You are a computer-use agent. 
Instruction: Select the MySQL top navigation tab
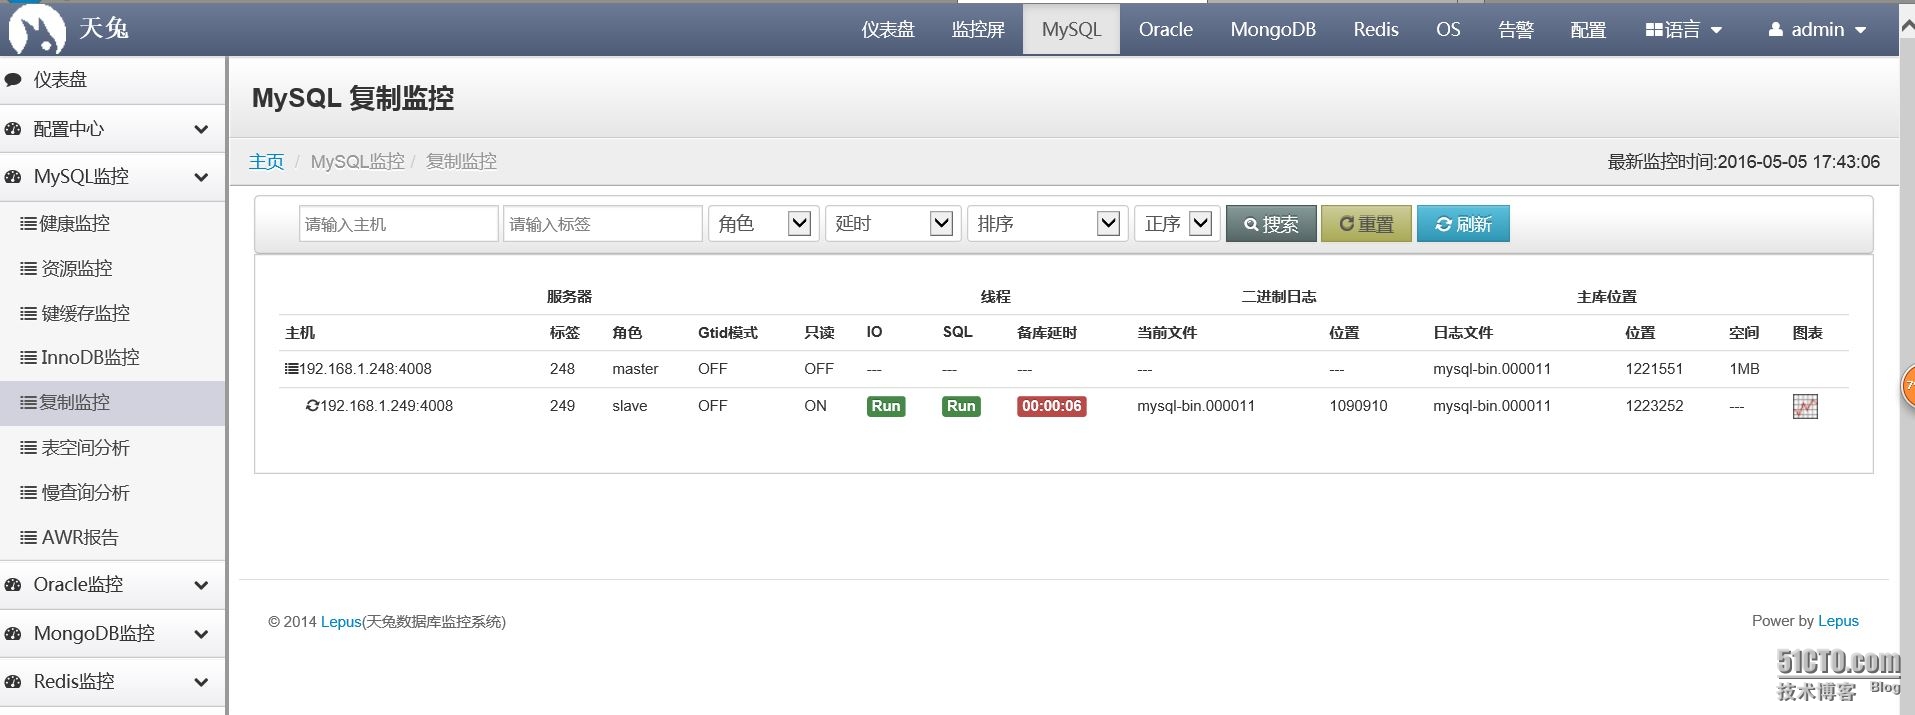pos(1071,30)
